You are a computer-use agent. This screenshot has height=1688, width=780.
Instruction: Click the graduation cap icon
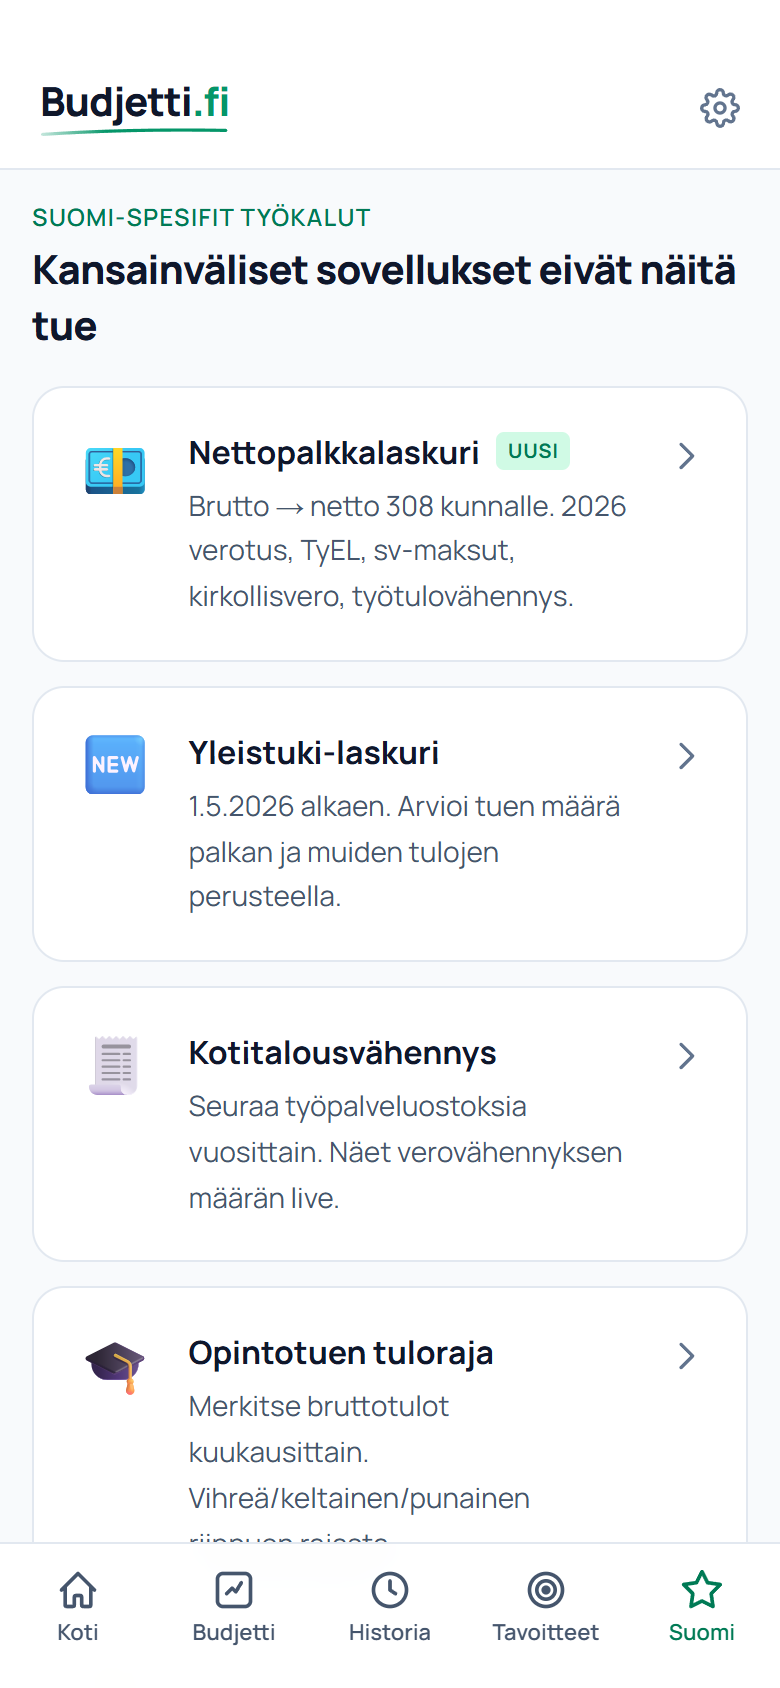115,1367
